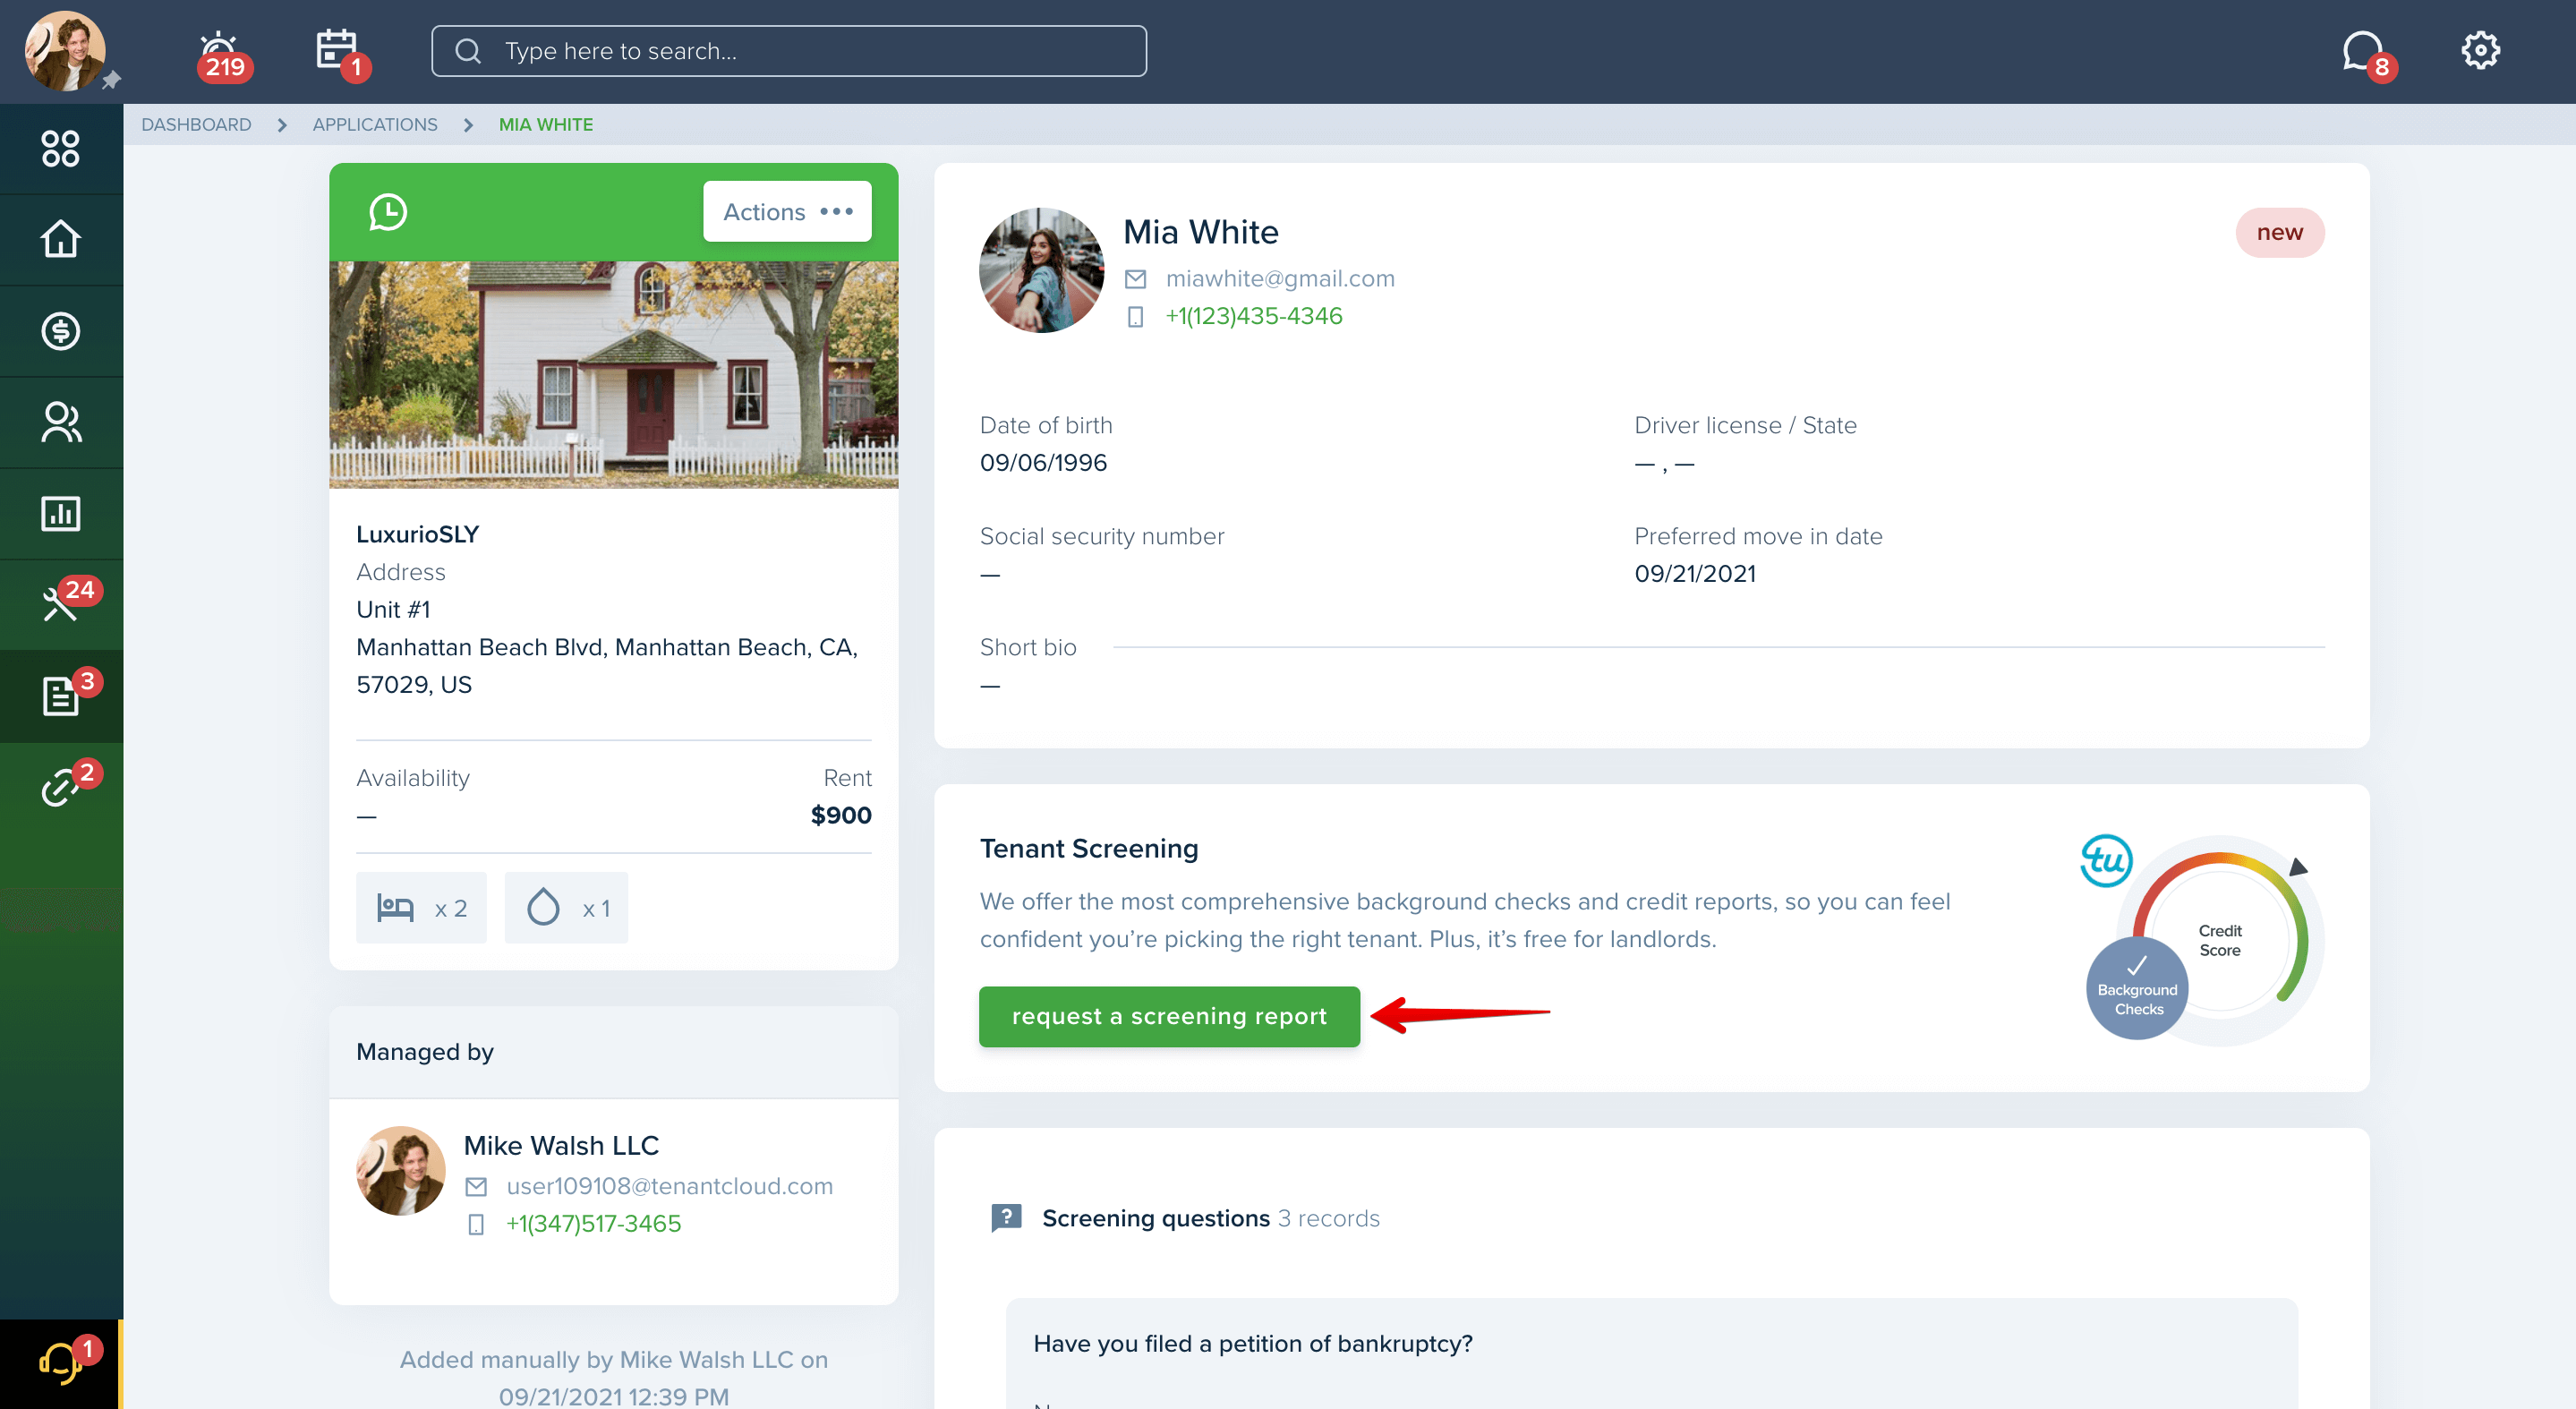The height and width of the screenshot is (1409, 2576).
Task: Click the $900 rent amount
Action: [x=840, y=816]
